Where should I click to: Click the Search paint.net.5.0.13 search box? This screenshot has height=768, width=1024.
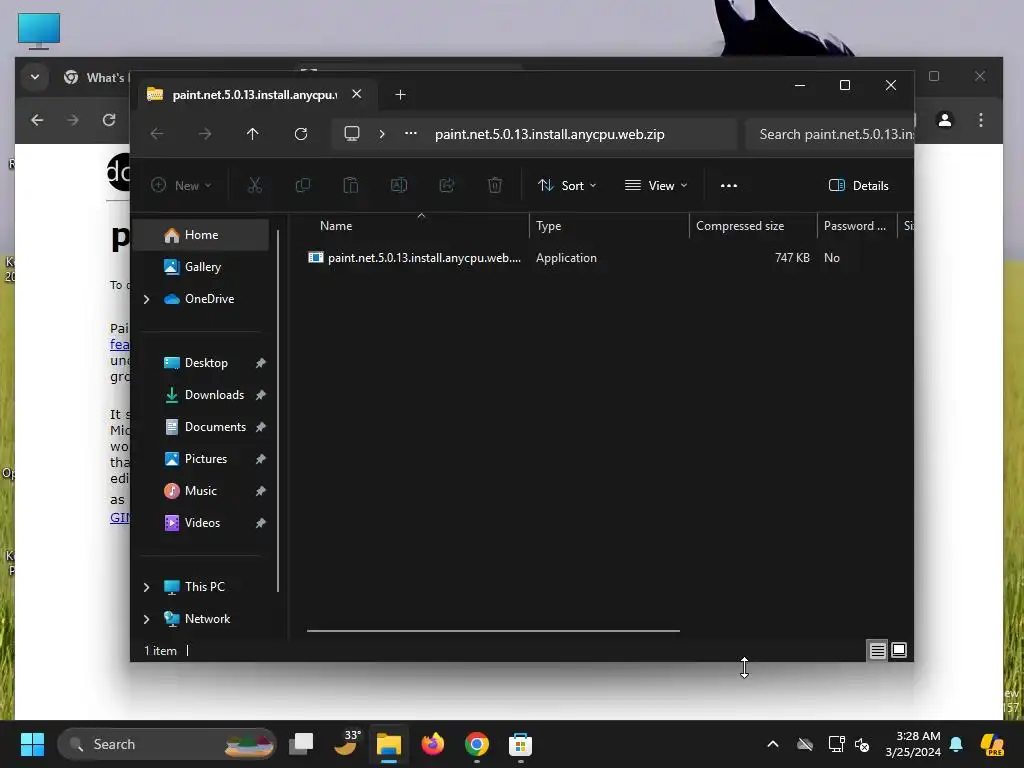coord(829,135)
